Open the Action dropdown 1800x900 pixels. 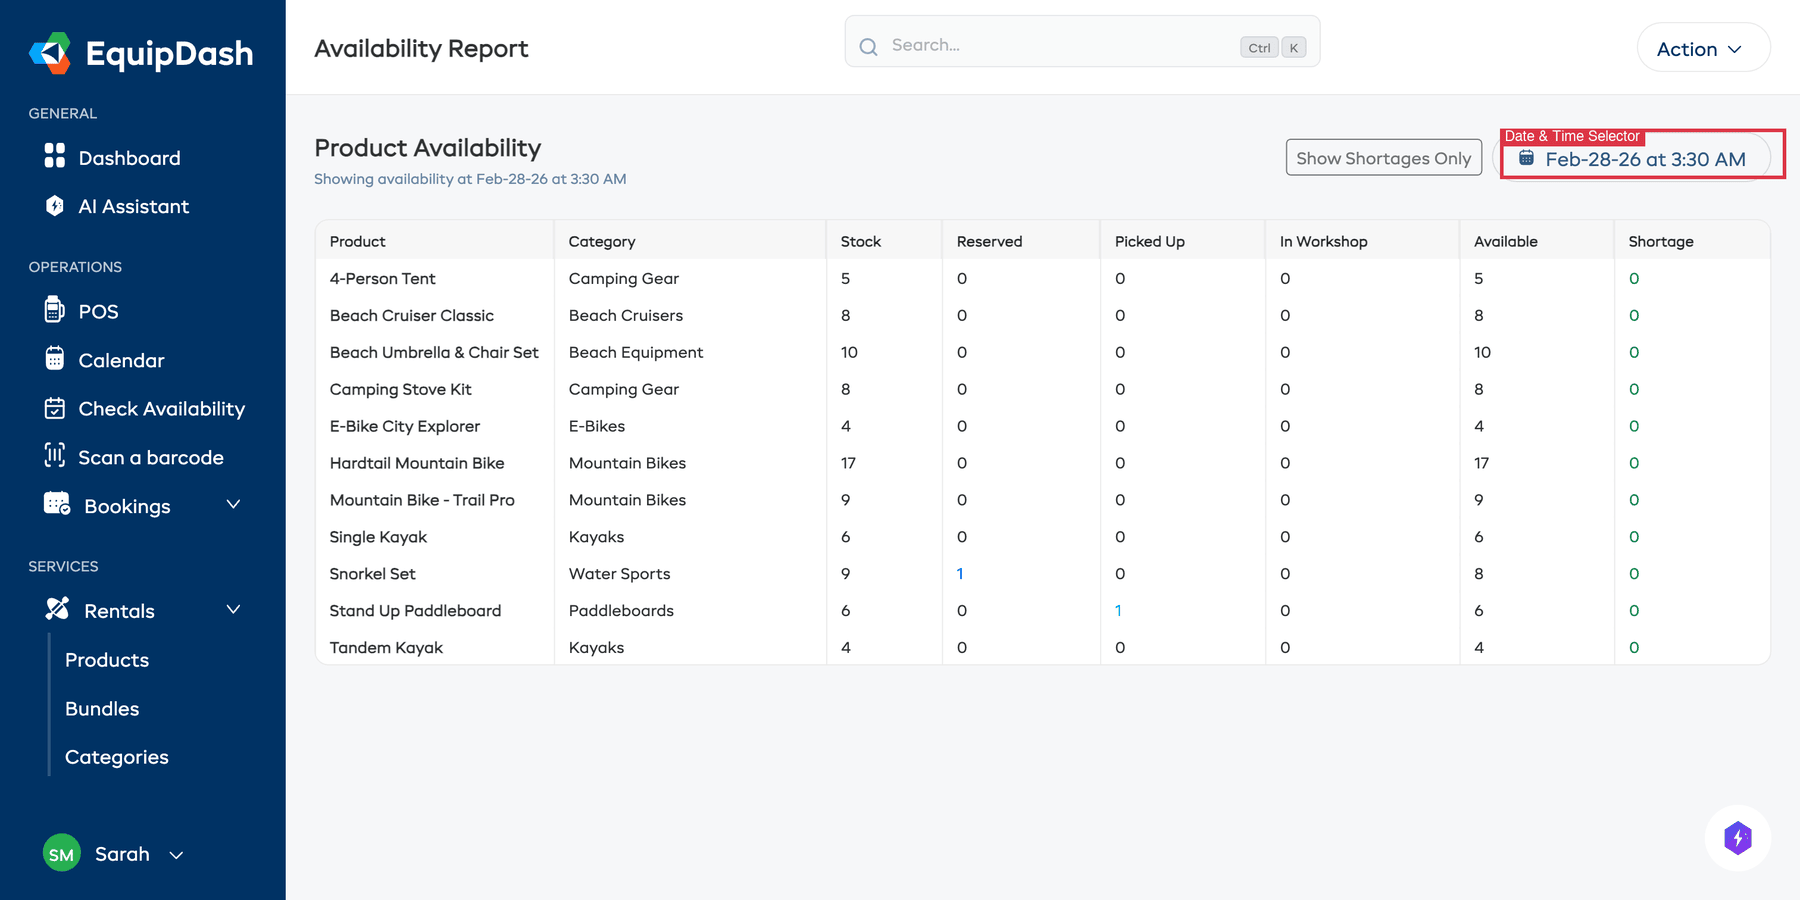click(x=1702, y=48)
